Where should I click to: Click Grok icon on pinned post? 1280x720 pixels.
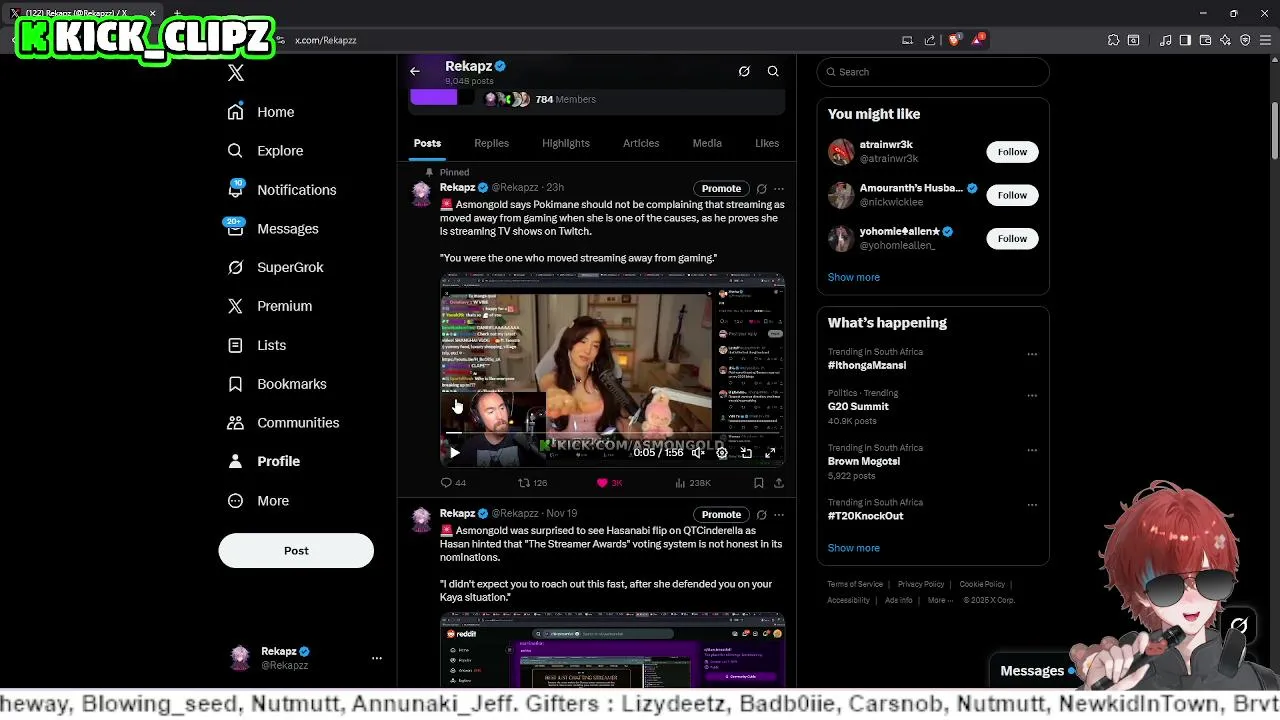pyautogui.click(x=761, y=188)
